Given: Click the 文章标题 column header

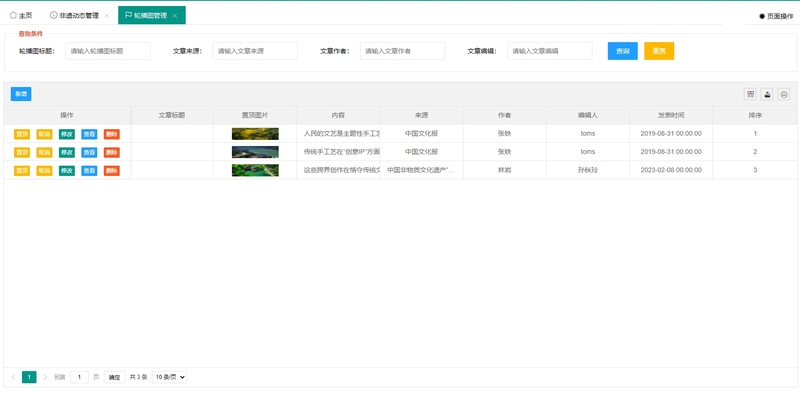Looking at the screenshot, I should [x=172, y=115].
